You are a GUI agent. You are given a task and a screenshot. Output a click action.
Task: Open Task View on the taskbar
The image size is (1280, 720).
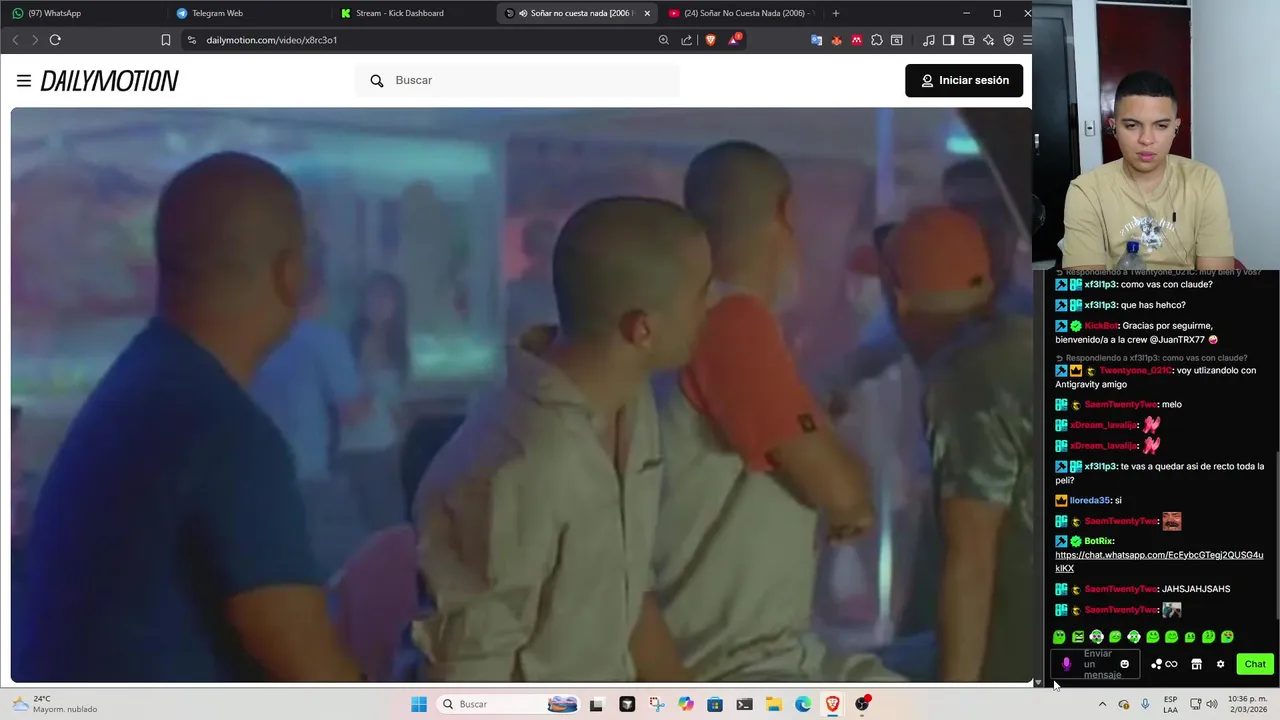(596, 704)
